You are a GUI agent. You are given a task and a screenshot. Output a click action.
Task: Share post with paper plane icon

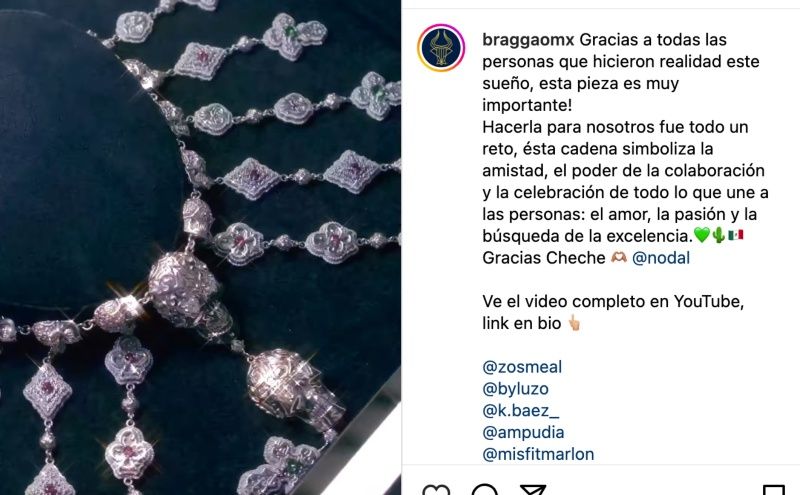point(533,490)
